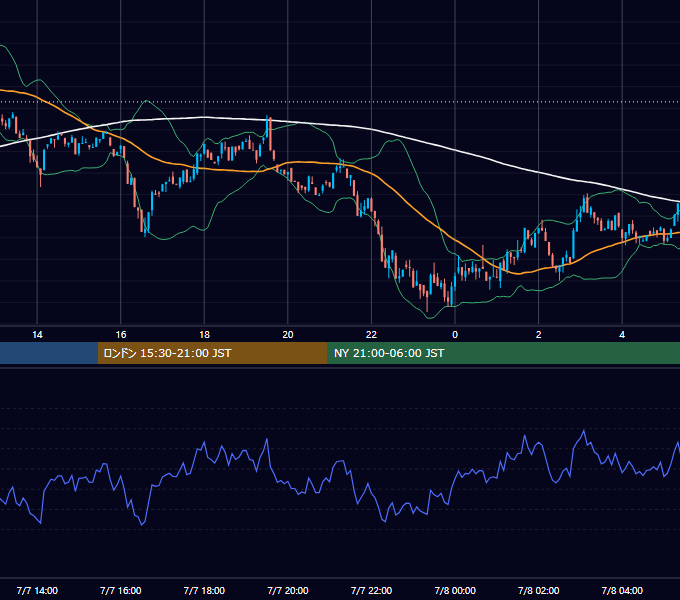Click the 14 hour axis label
This screenshot has width=680, height=600.
click(37, 335)
